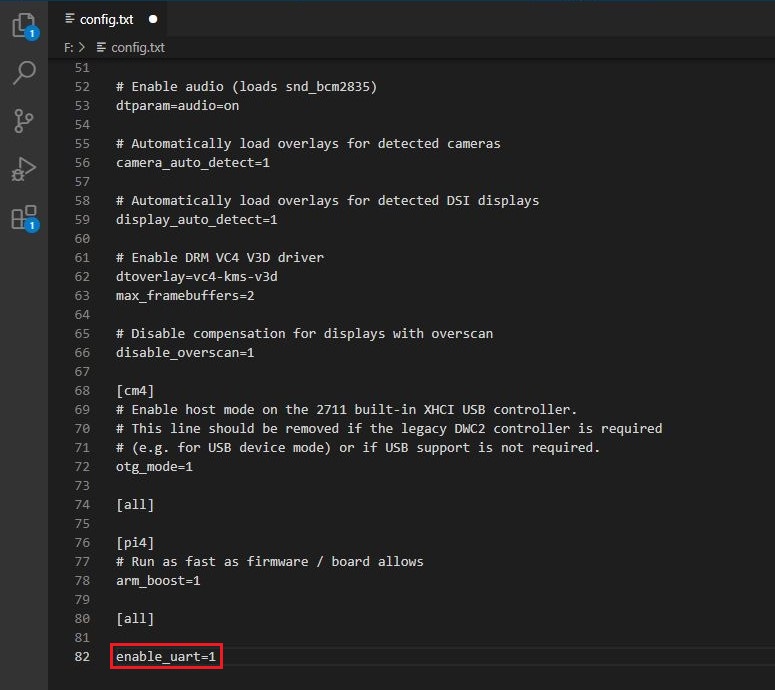Click the breadcrumb chevron separator

[x=82, y=47]
